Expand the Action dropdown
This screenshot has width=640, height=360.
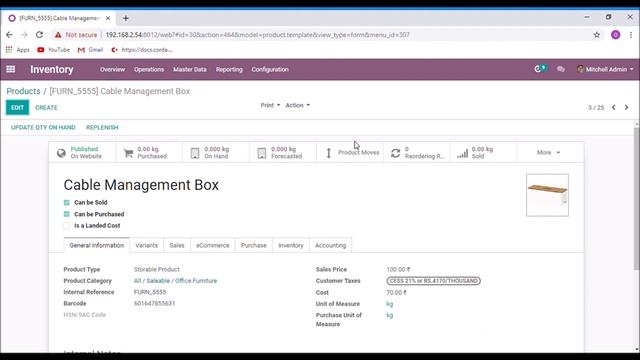coord(298,105)
